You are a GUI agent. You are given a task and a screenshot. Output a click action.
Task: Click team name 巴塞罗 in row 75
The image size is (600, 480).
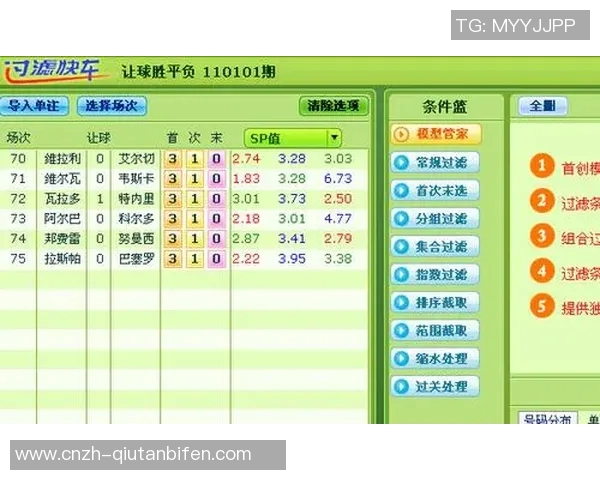pyautogui.click(x=136, y=259)
